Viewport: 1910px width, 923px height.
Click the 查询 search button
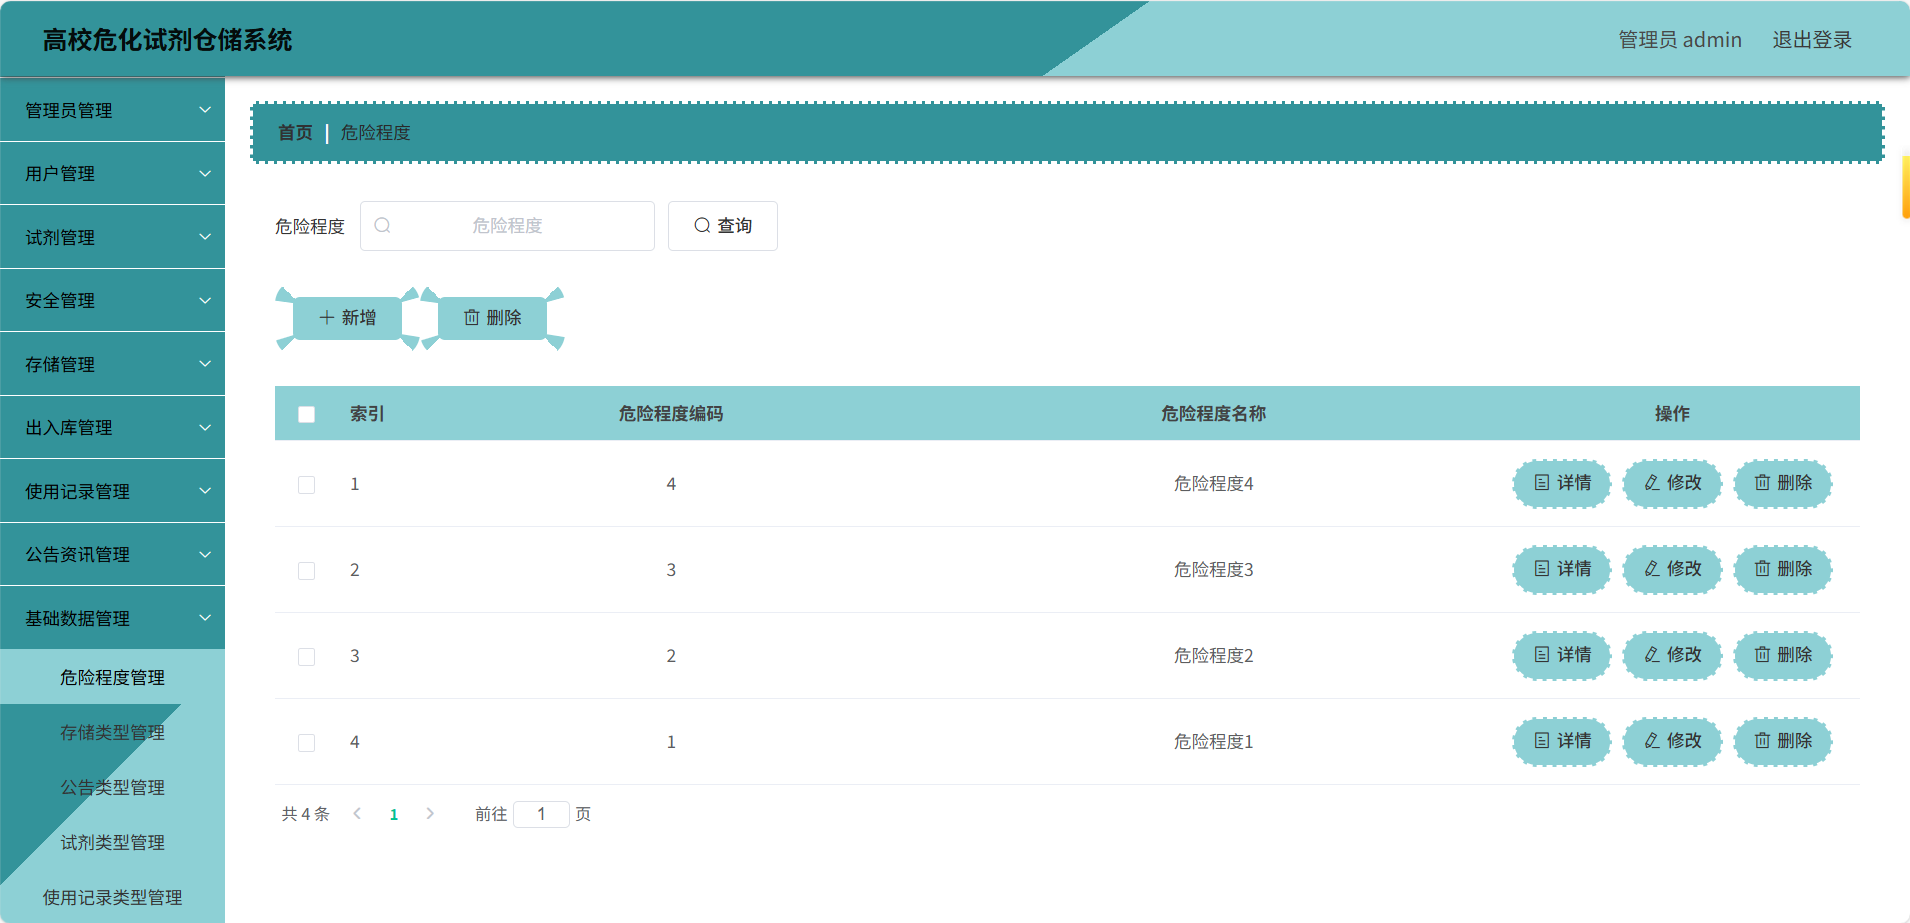tap(723, 226)
